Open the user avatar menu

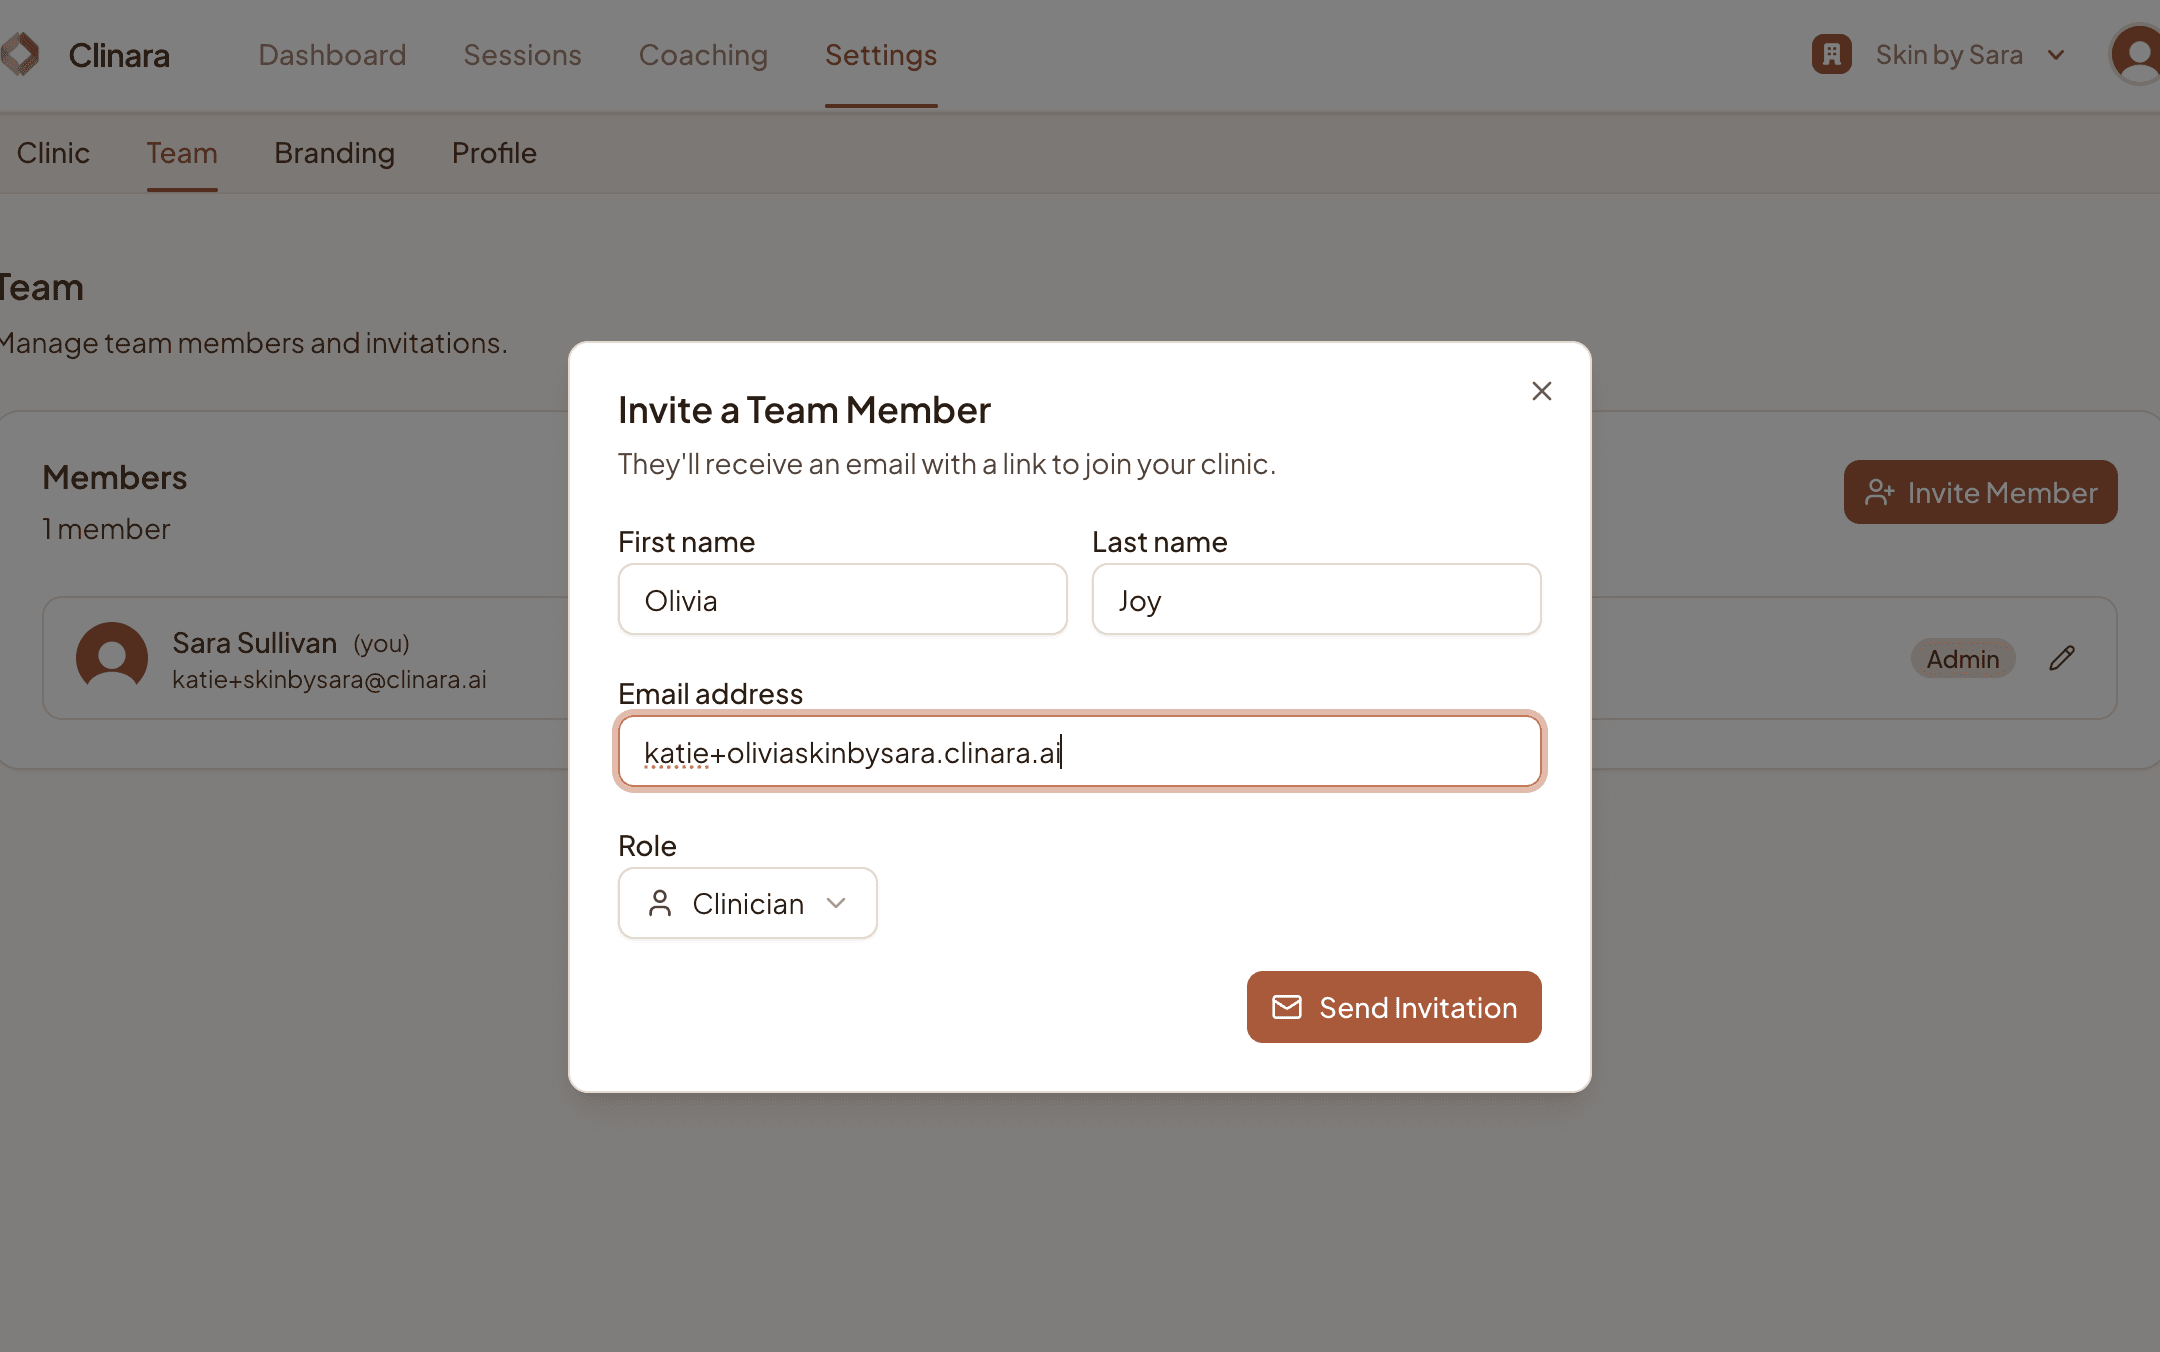2136,54
